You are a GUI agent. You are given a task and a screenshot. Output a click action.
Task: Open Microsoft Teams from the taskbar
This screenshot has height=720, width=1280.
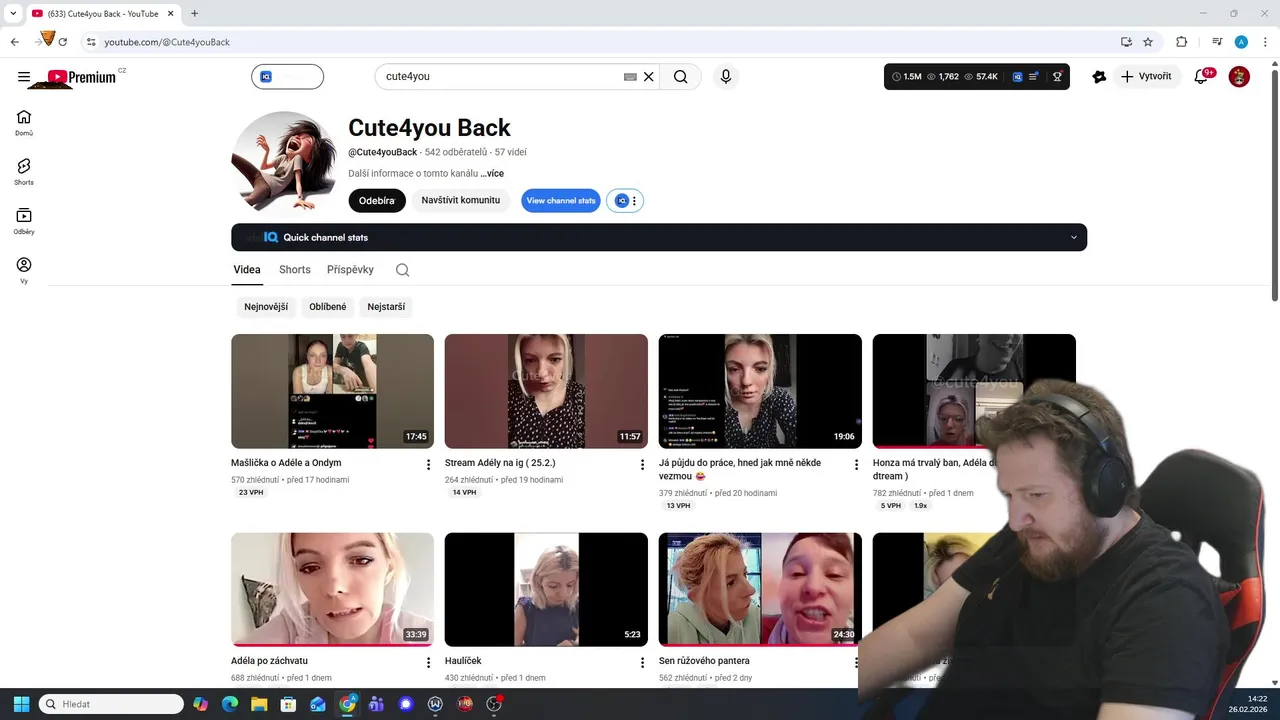click(376, 704)
